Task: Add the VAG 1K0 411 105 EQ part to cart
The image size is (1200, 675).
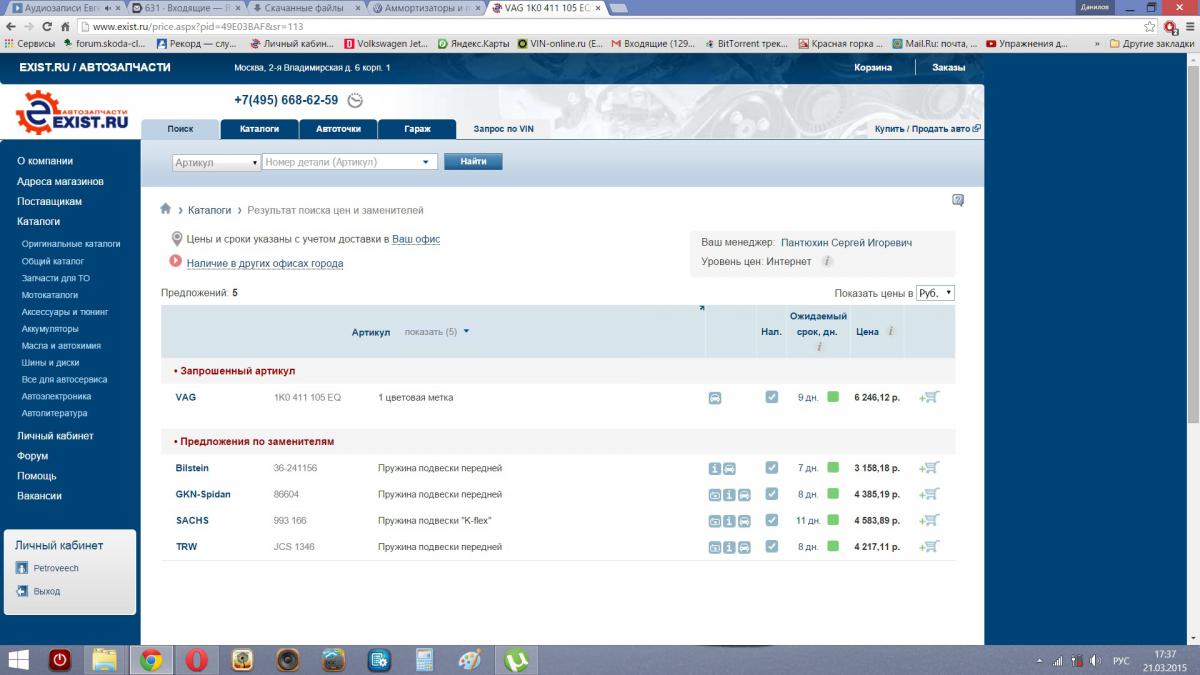Action: (929, 397)
